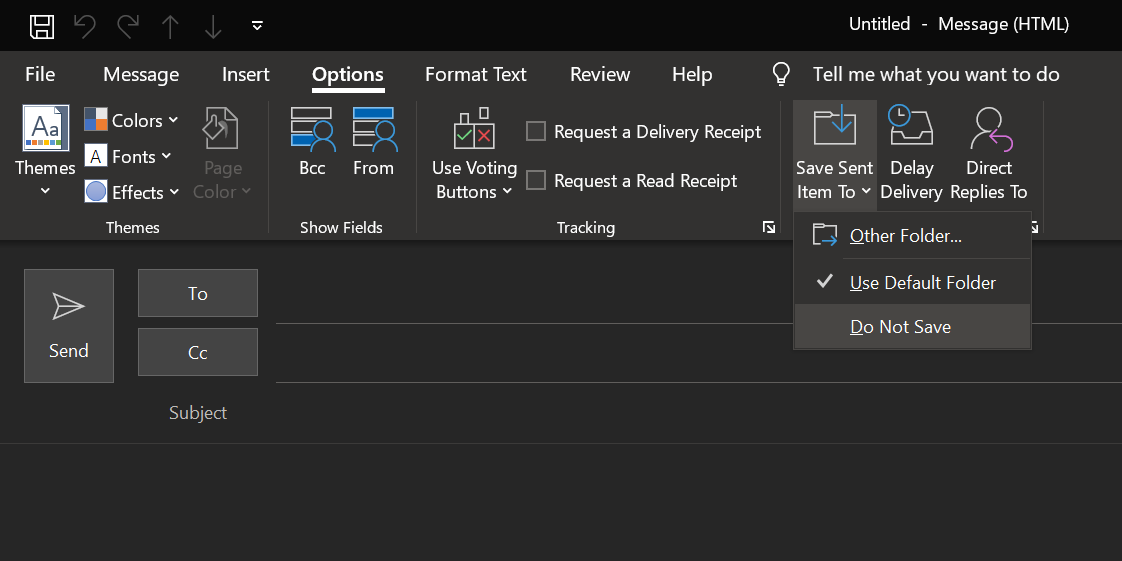Click the Send envelope button
Image resolution: width=1122 pixels, height=561 pixels.
69,325
